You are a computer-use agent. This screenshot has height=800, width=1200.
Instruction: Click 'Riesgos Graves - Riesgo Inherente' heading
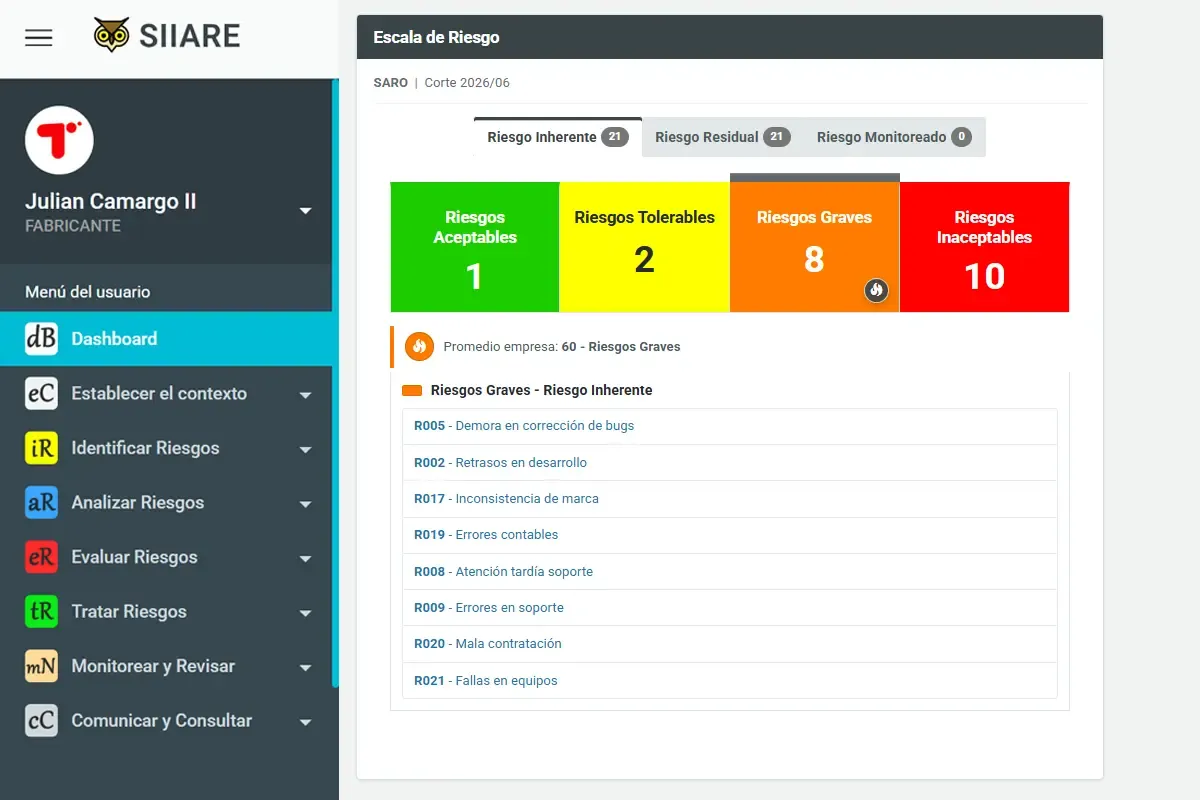[541, 390]
